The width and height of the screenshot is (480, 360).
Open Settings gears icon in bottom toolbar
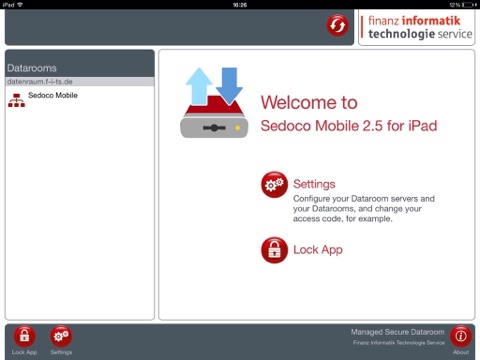coord(61,336)
